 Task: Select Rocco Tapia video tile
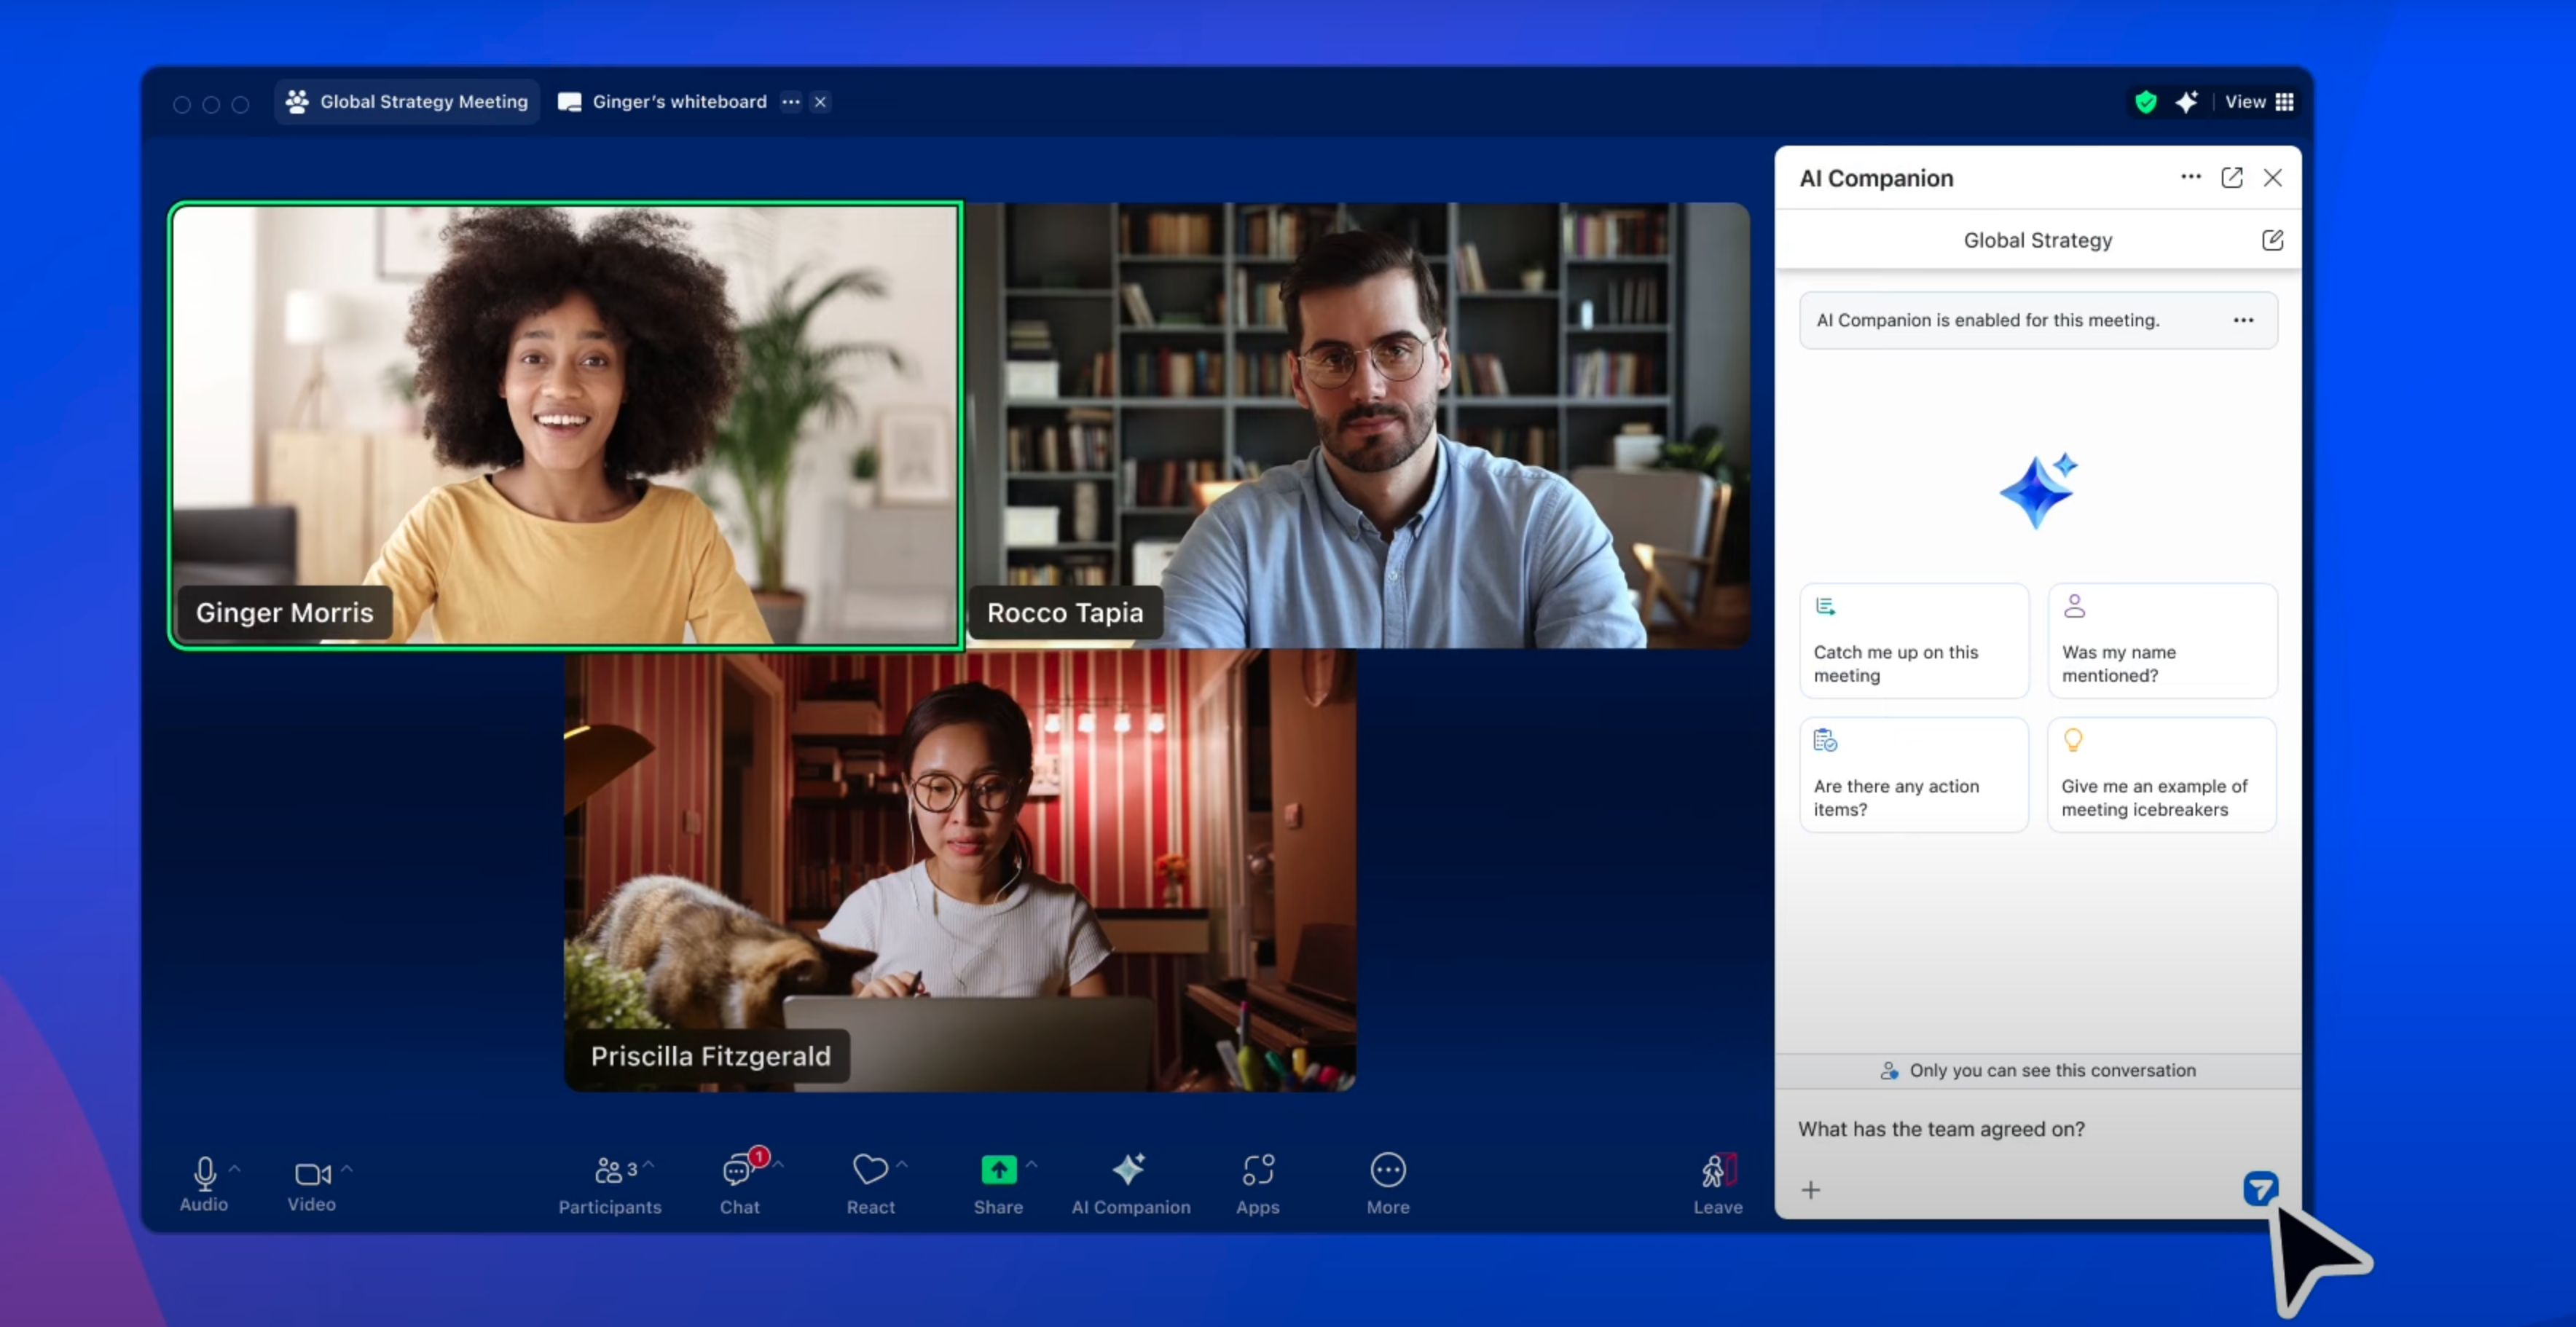[x=1358, y=426]
